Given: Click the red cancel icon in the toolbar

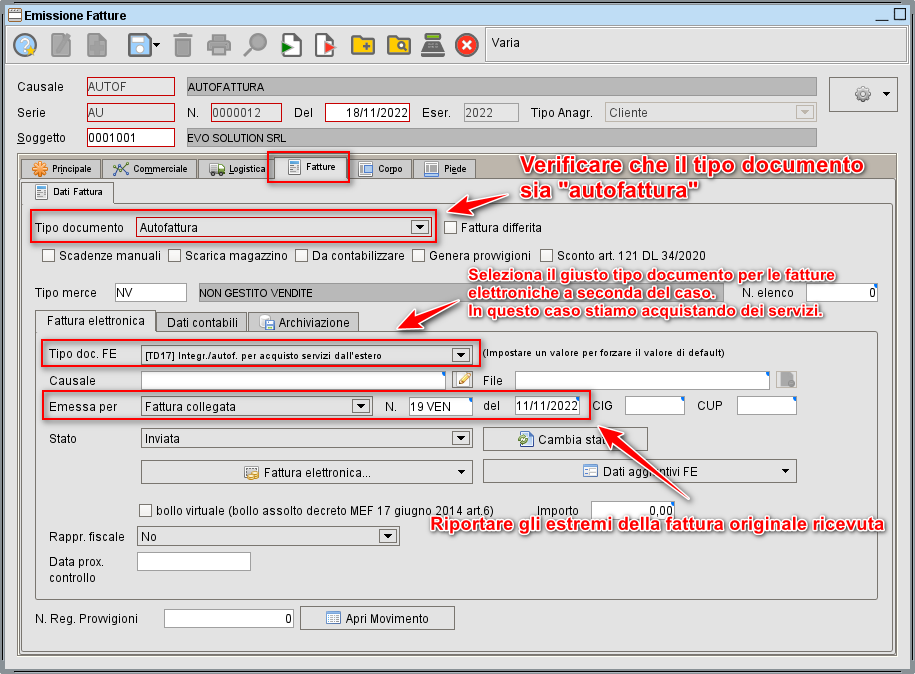Looking at the screenshot, I should point(466,44).
